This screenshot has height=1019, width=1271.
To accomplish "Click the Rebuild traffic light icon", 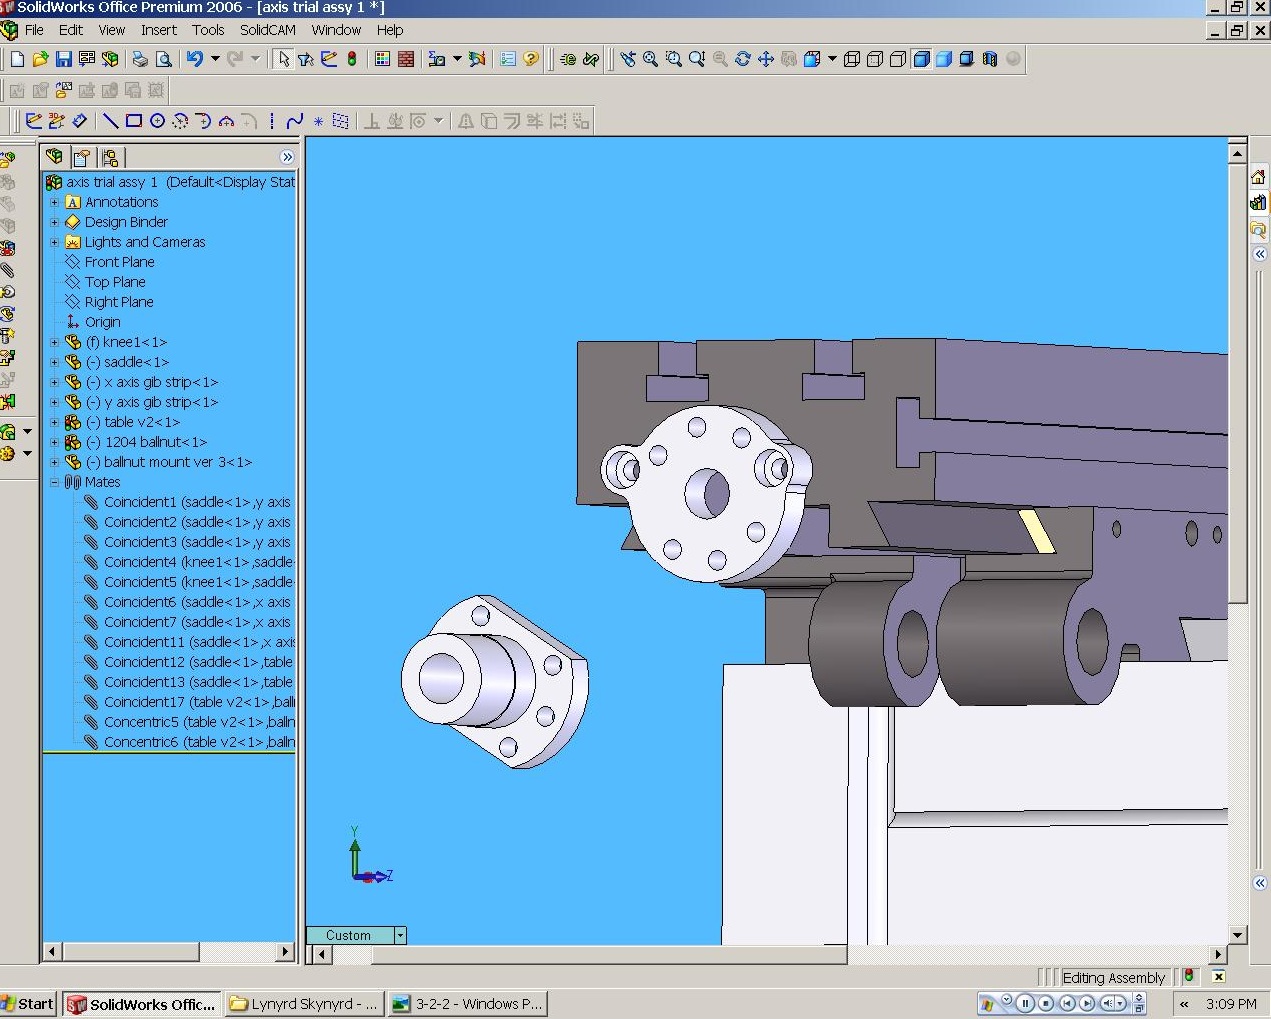I will coord(352,59).
